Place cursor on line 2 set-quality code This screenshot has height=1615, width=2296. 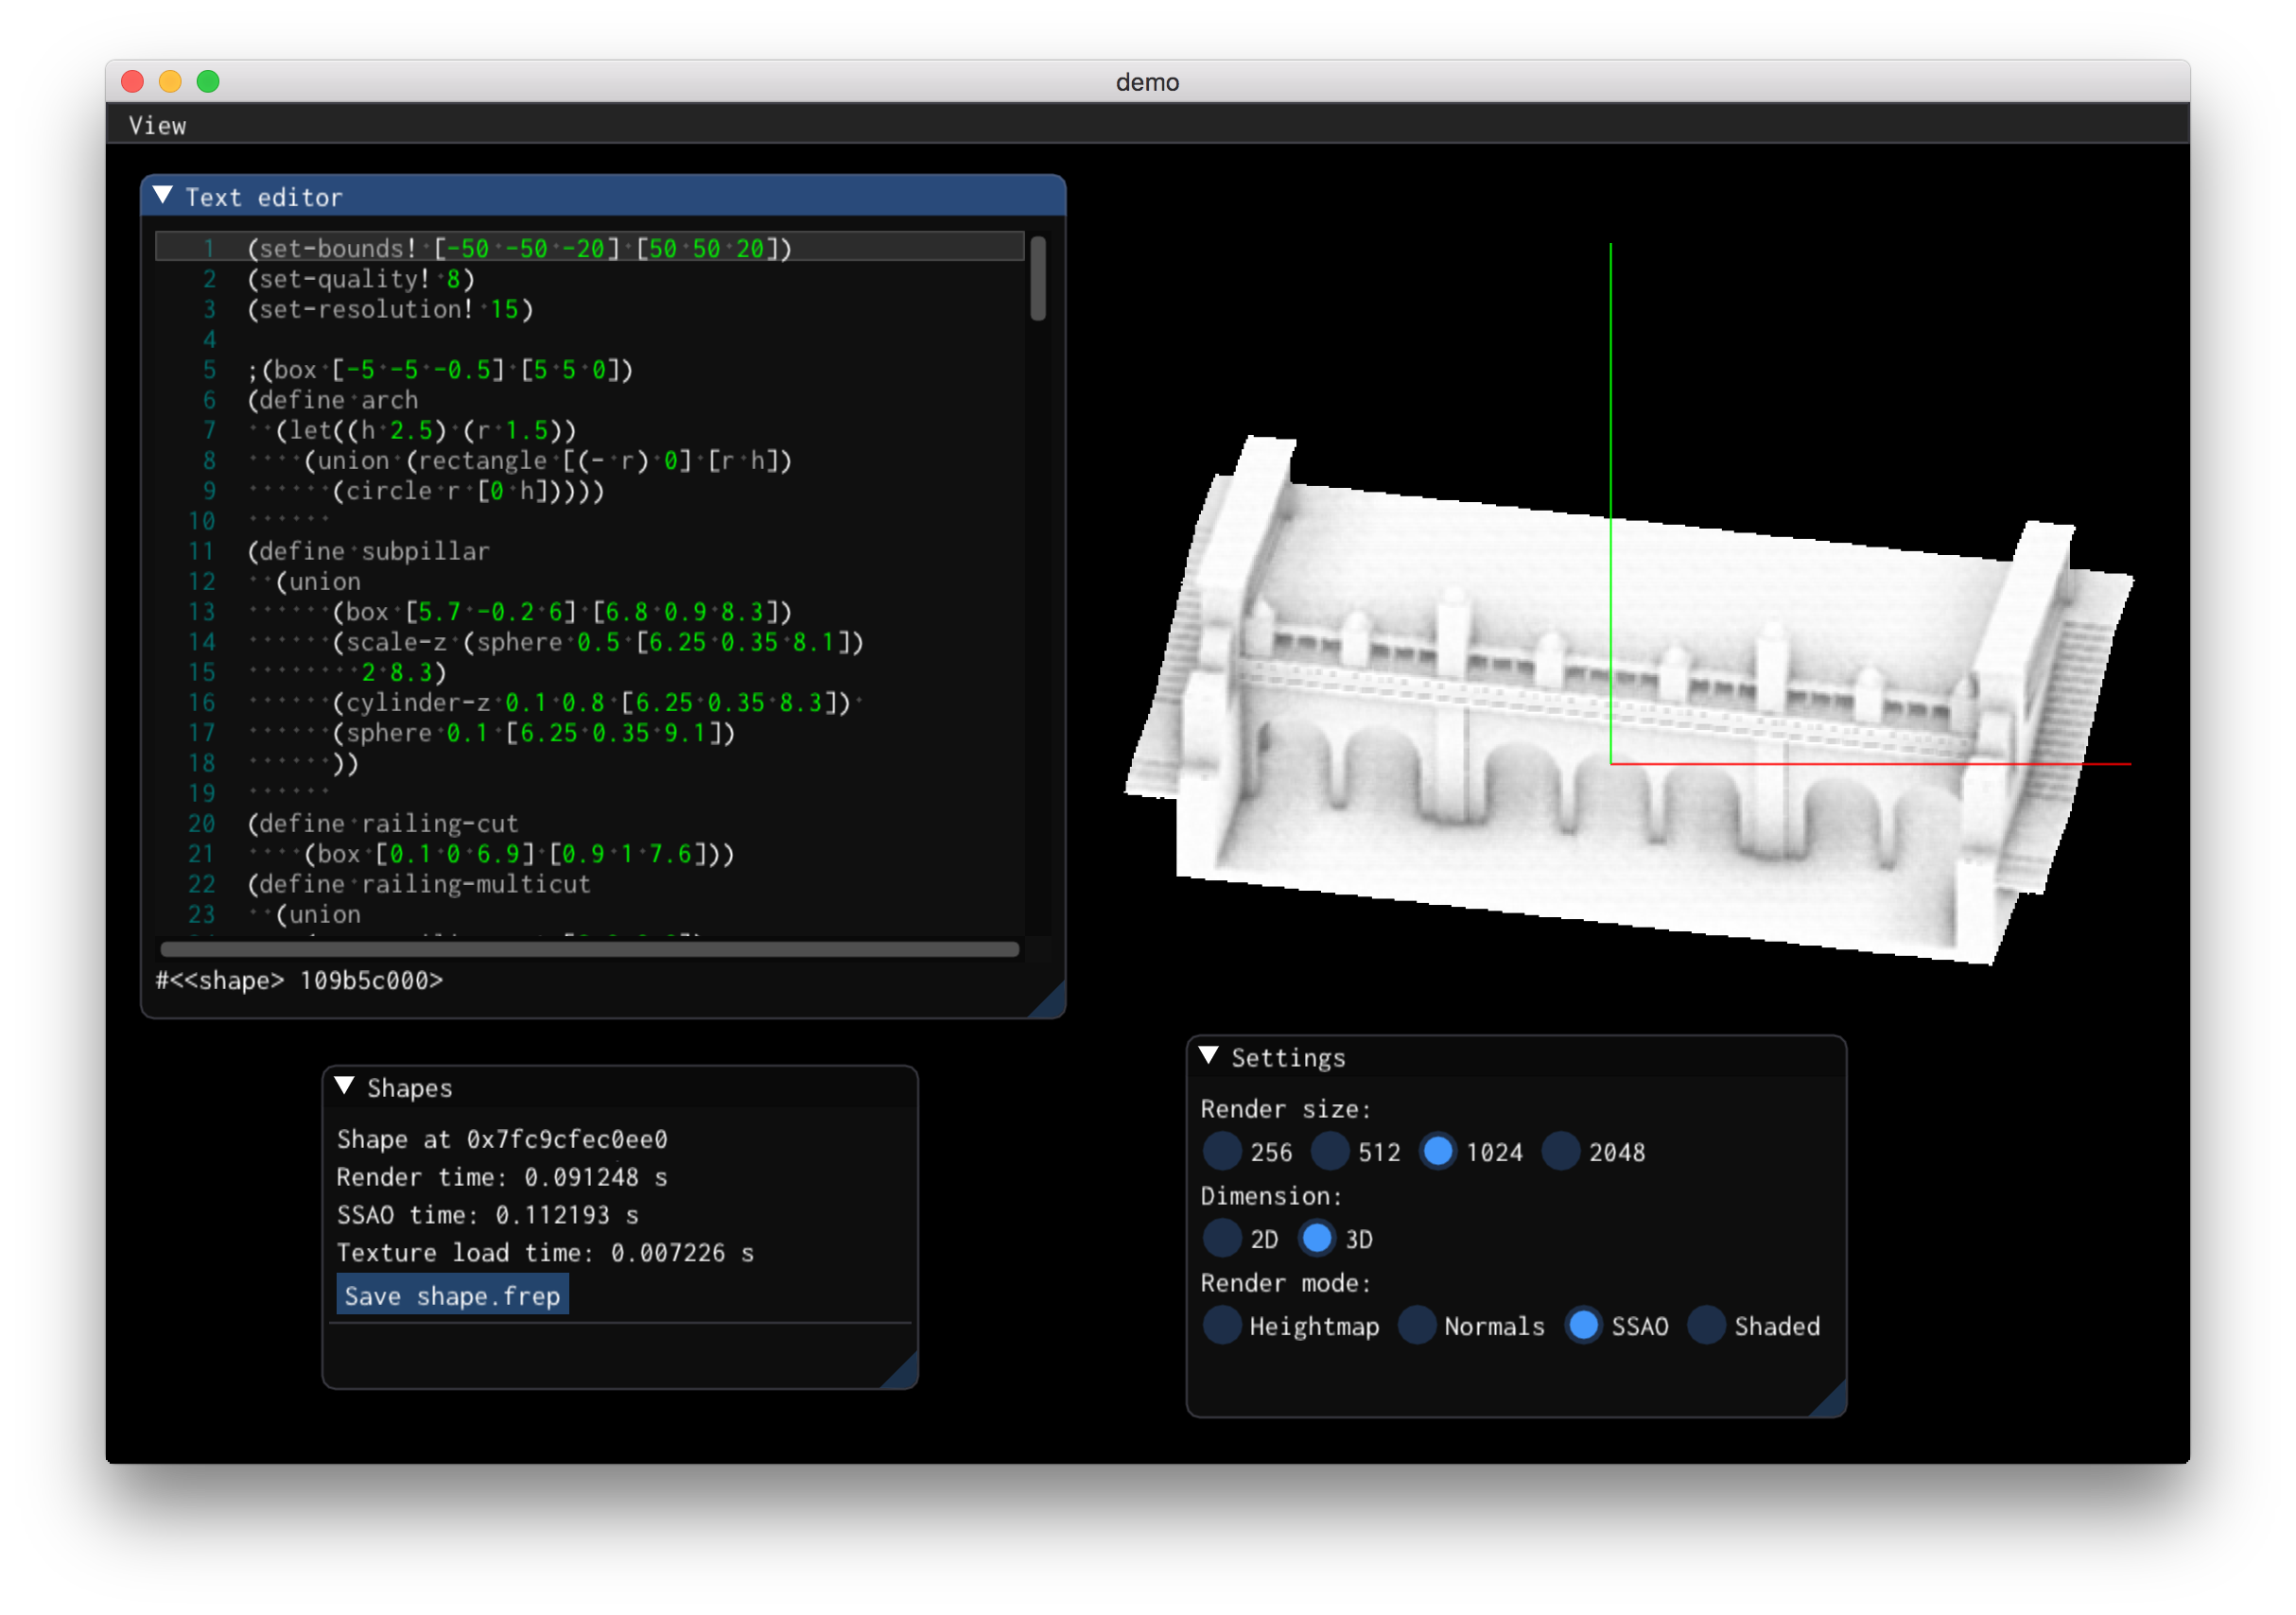pos(360,279)
